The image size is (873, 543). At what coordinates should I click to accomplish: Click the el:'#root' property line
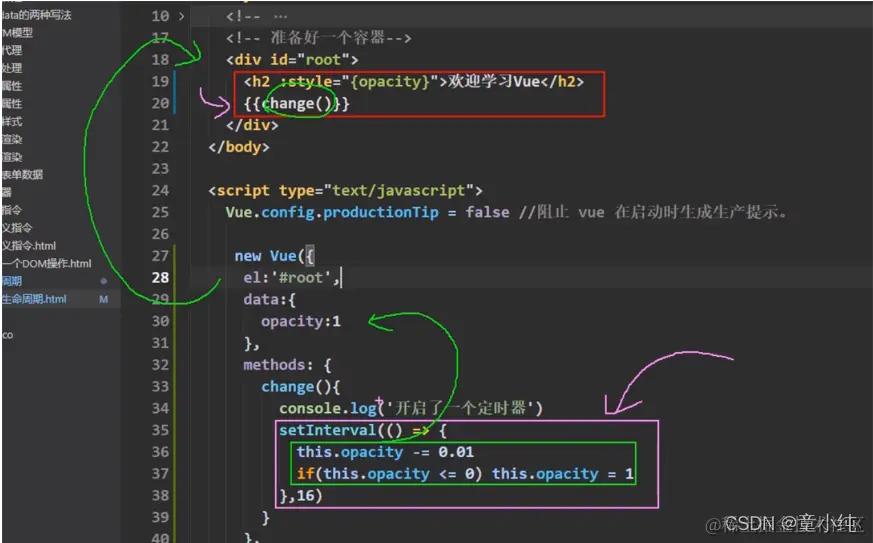291,277
